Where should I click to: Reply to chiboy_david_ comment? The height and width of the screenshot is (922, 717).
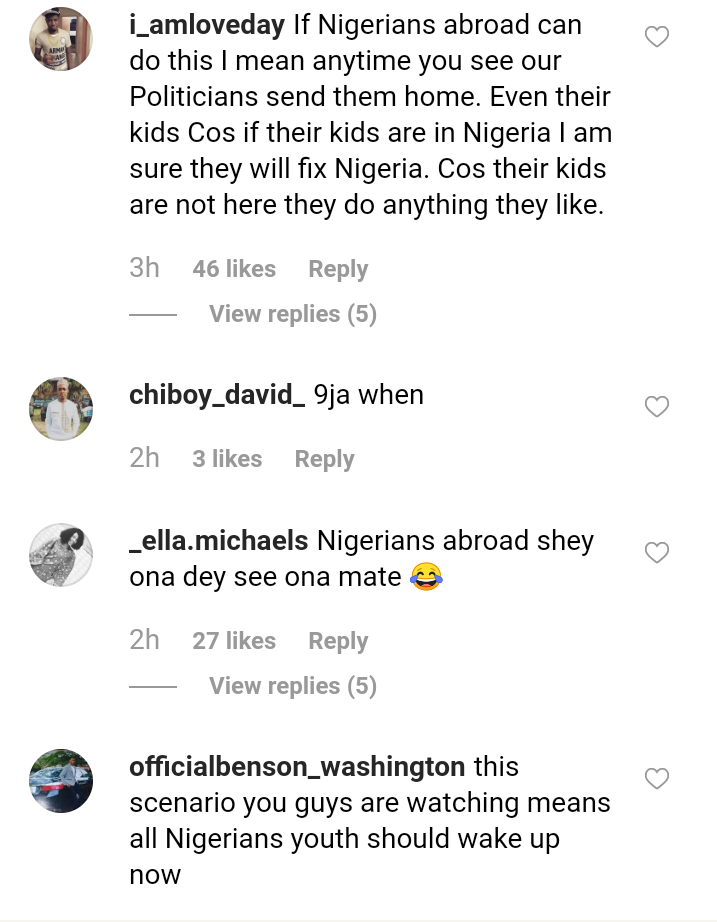click(x=324, y=459)
